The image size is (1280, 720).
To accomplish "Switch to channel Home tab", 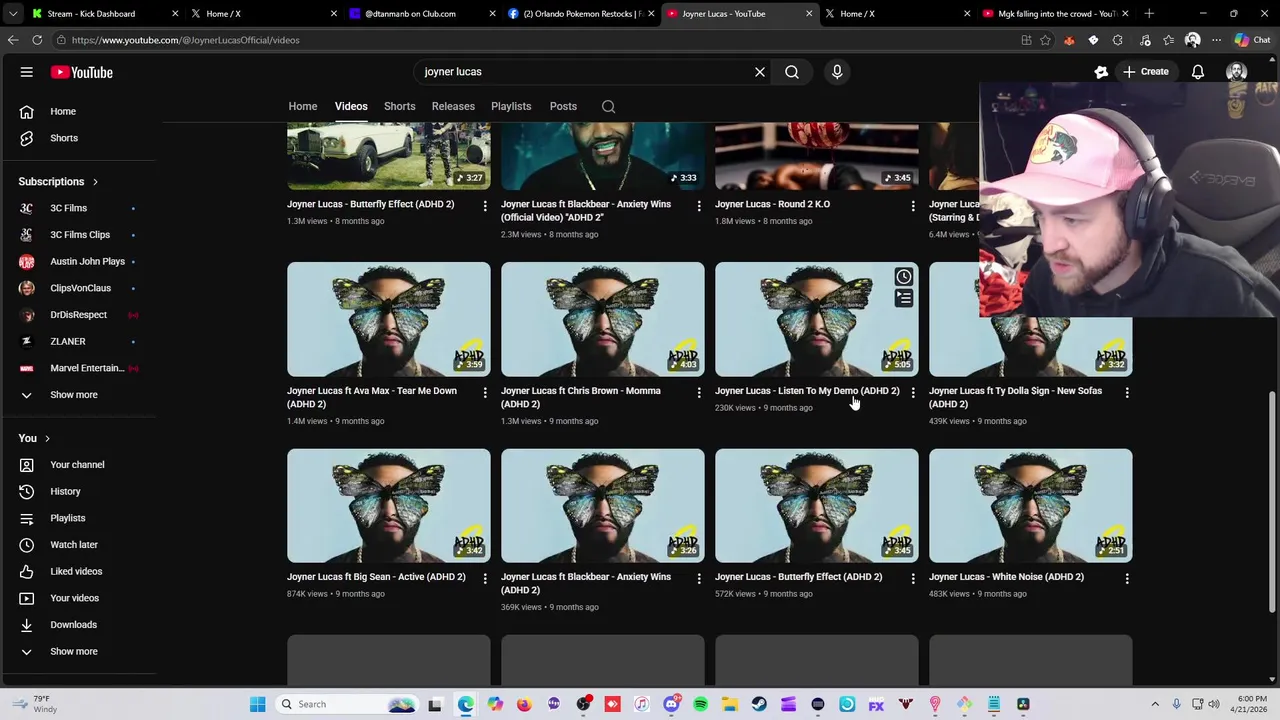I will click(303, 106).
